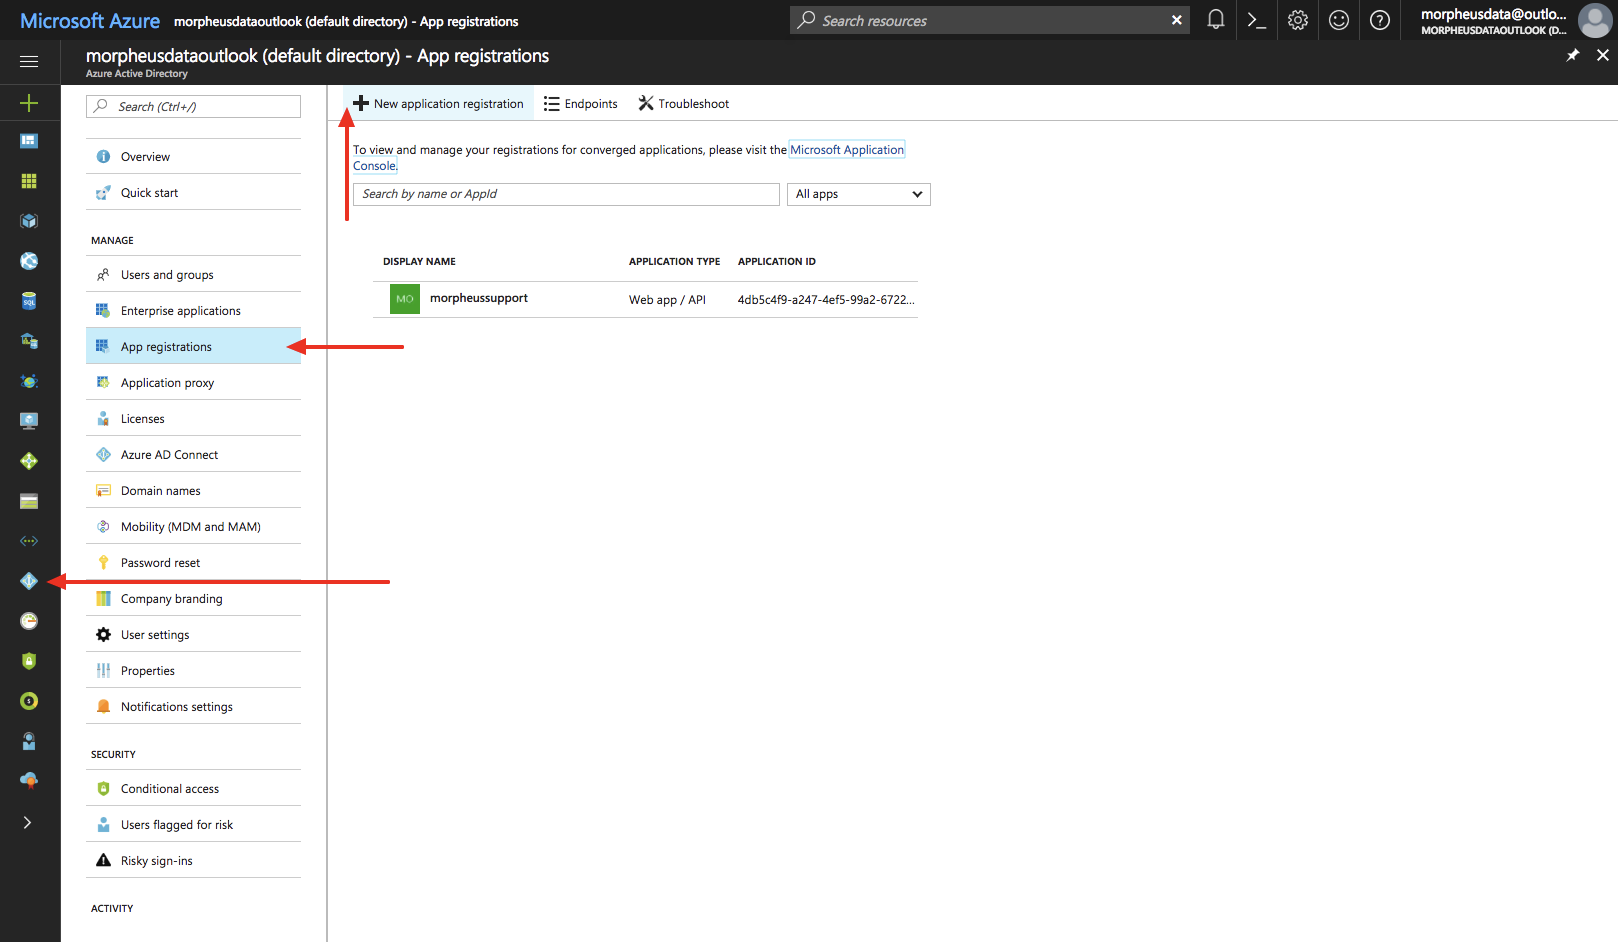Open User settings

pyautogui.click(x=194, y=635)
